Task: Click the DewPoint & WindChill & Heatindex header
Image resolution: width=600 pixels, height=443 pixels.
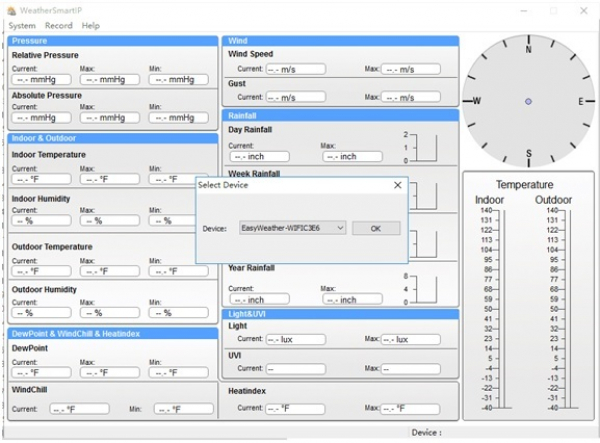Action: pos(112,334)
